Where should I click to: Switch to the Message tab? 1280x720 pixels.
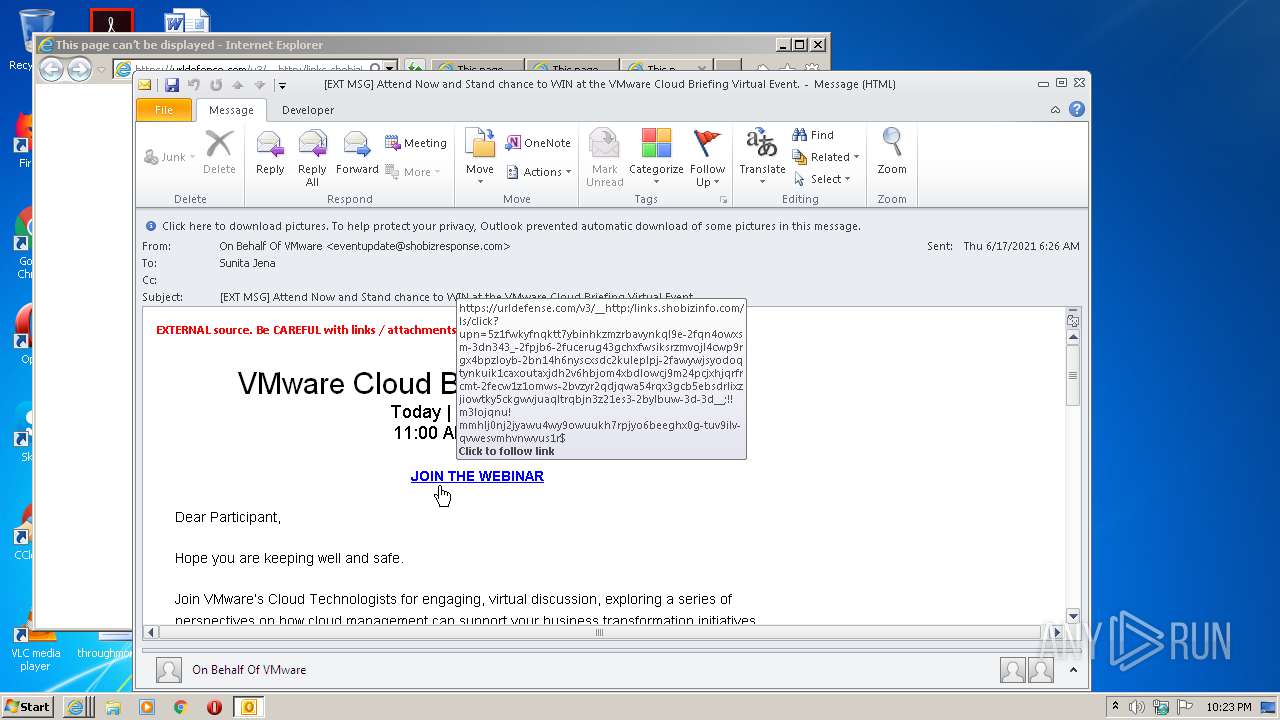coord(231,110)
